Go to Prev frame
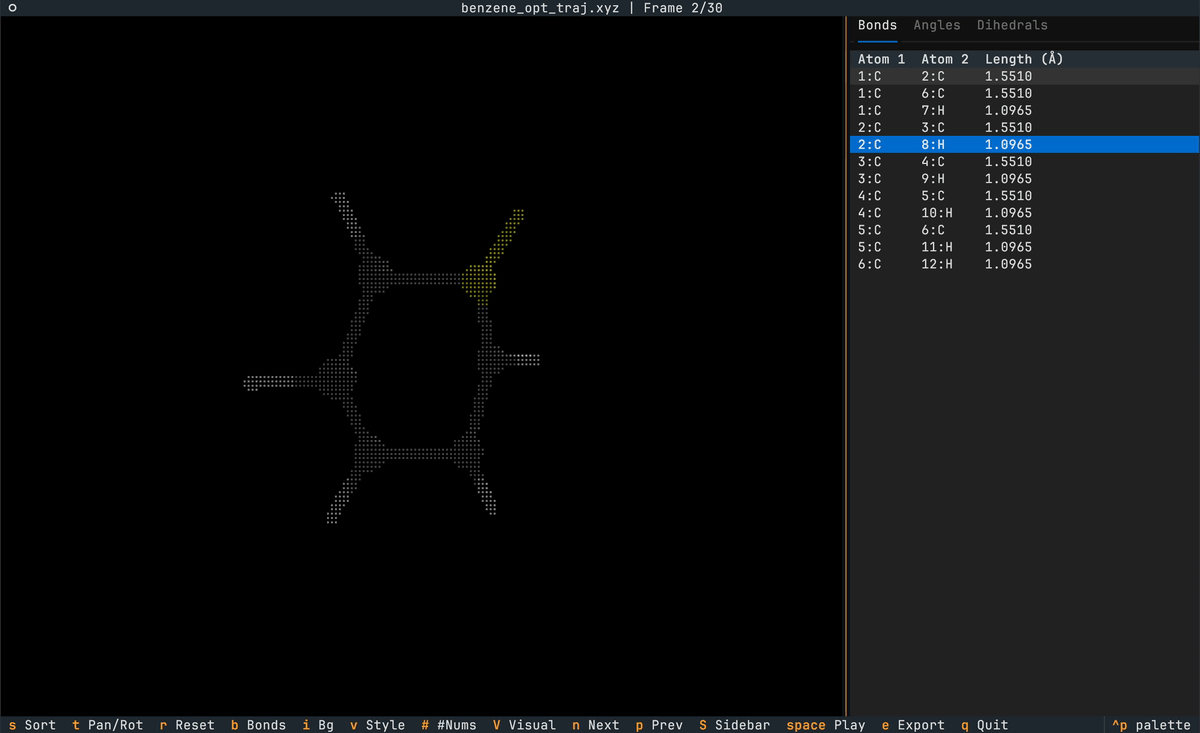This screenshot has height=733, width=1200. tap(658, 725)
